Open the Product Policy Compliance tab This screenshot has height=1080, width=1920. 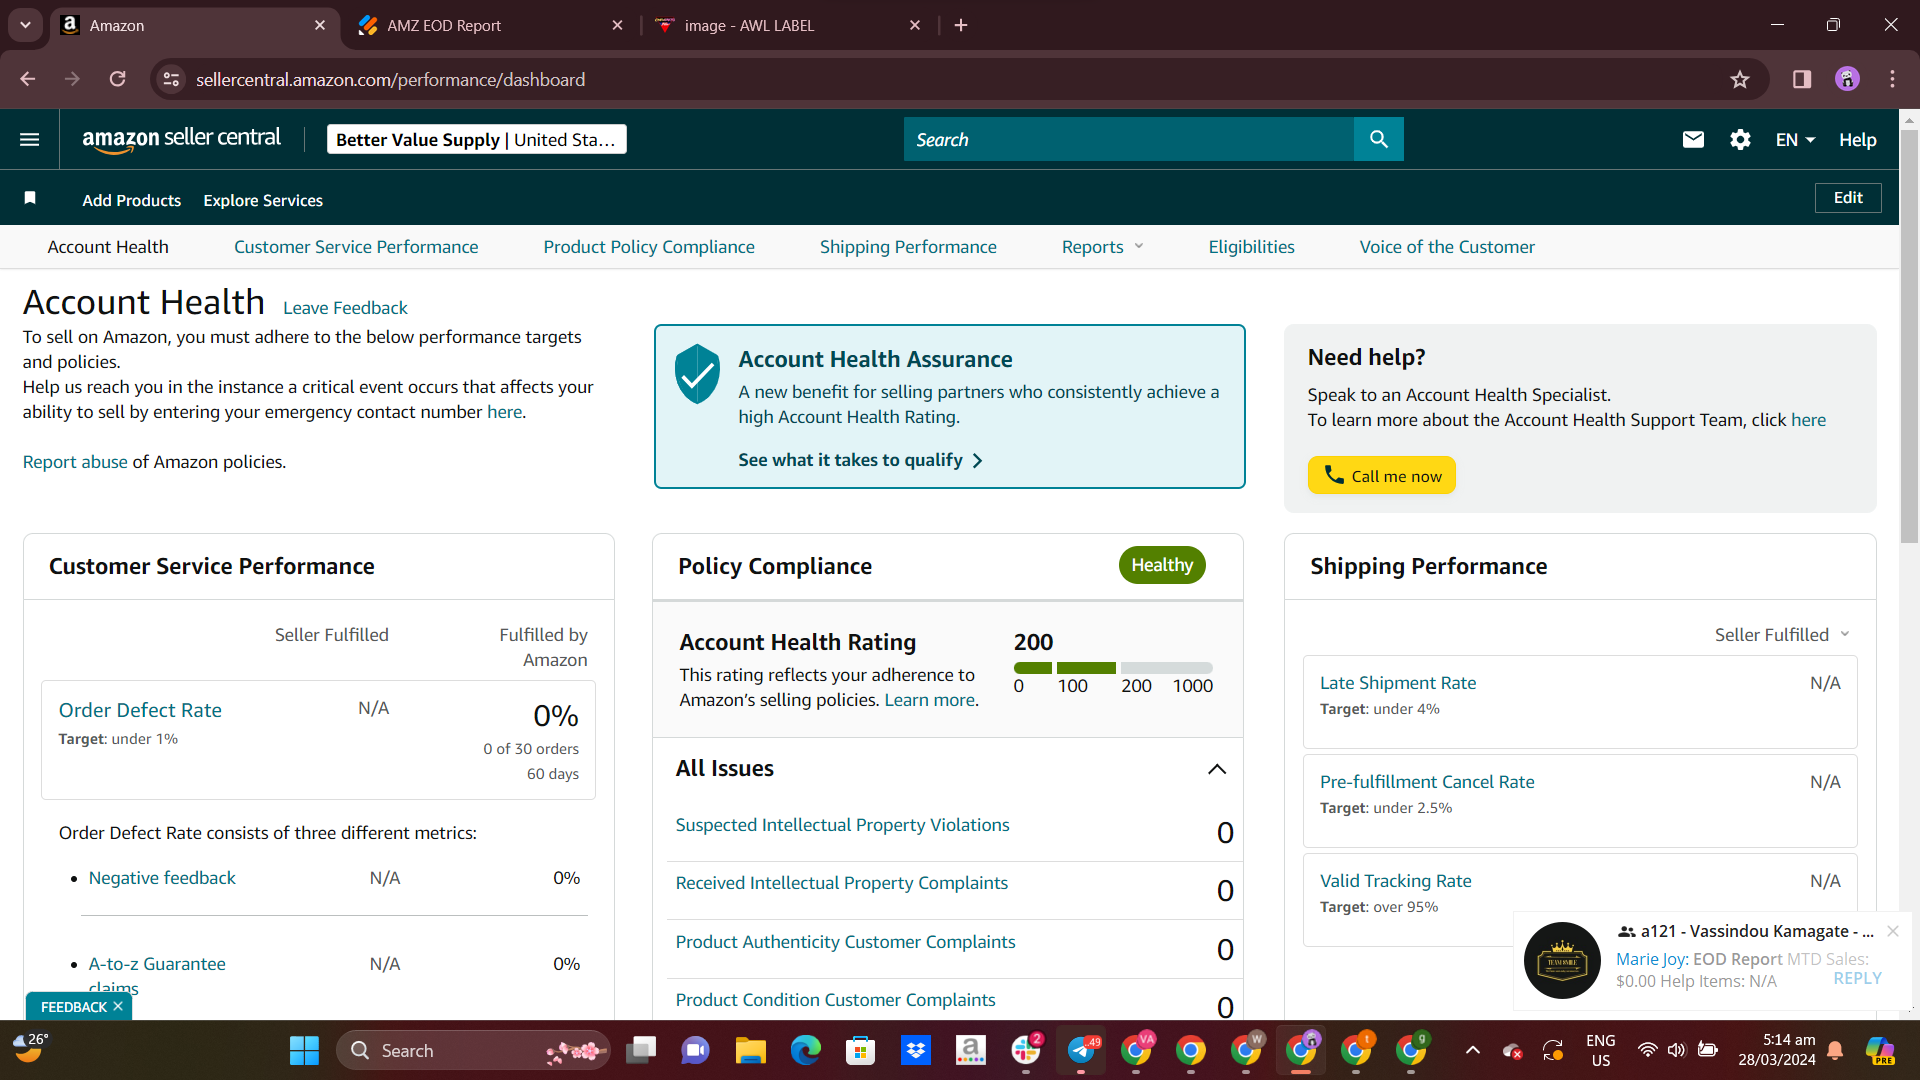[x=649, y=247]
